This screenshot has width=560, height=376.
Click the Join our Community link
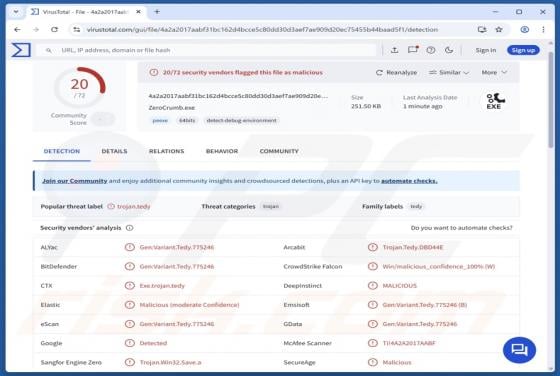tap(75, 181)
